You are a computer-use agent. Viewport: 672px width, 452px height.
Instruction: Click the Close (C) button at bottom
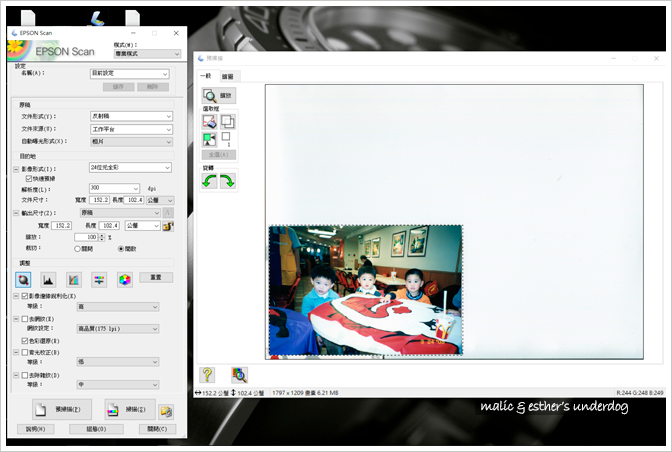click(x=157, y=429)
